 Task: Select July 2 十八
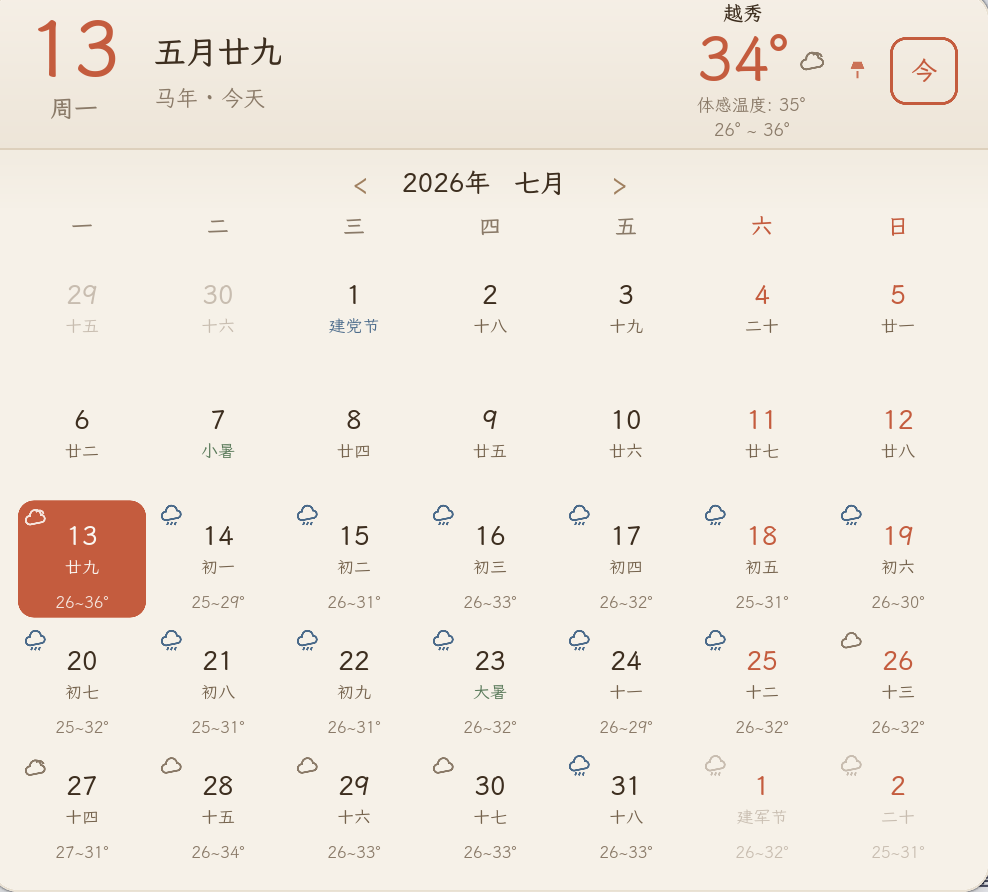490,308
